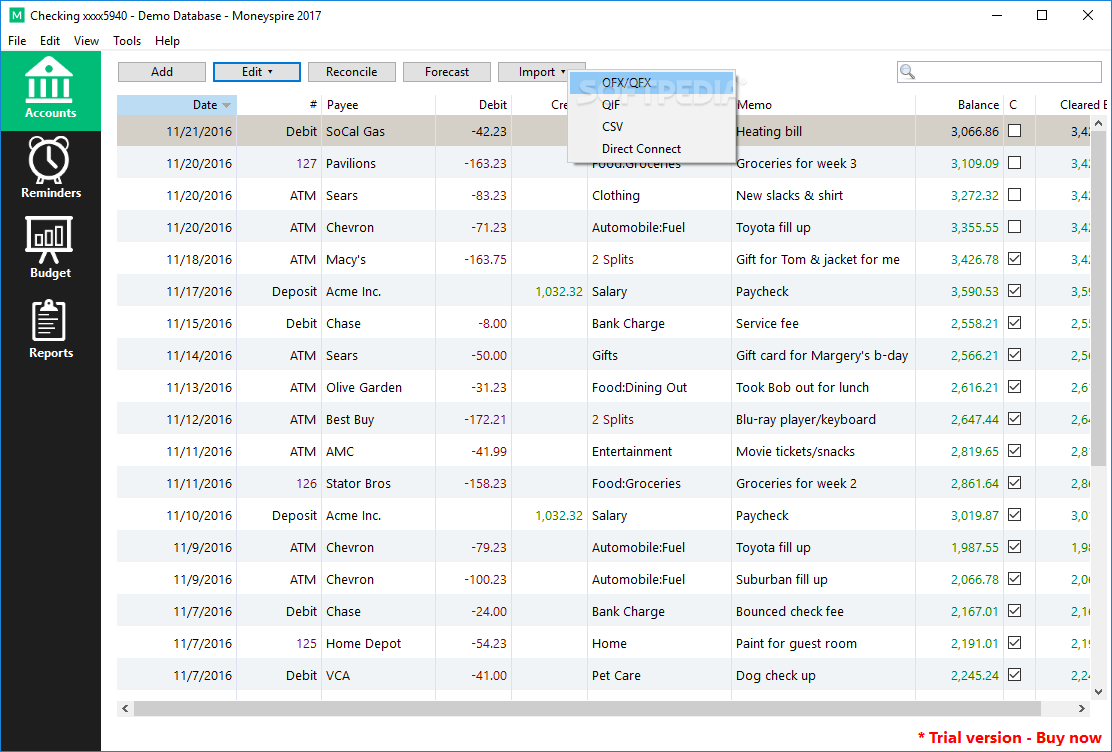The image size is (1112, 752).
Task: Uncheck cleared box for Chase Service fee row
Action: click(1015, 322)
